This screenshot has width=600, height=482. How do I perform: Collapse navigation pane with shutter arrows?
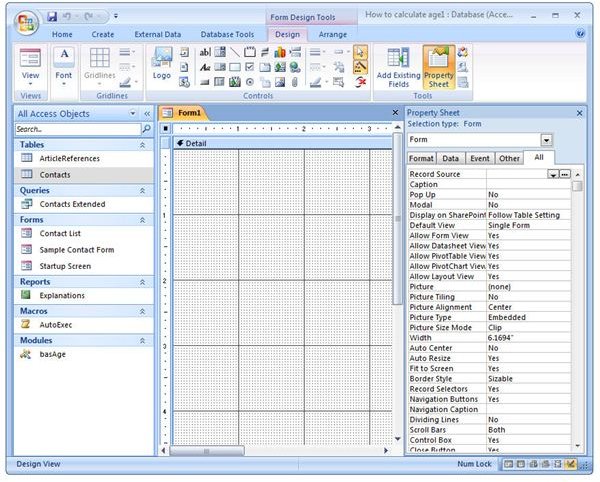tap(147, 114)
